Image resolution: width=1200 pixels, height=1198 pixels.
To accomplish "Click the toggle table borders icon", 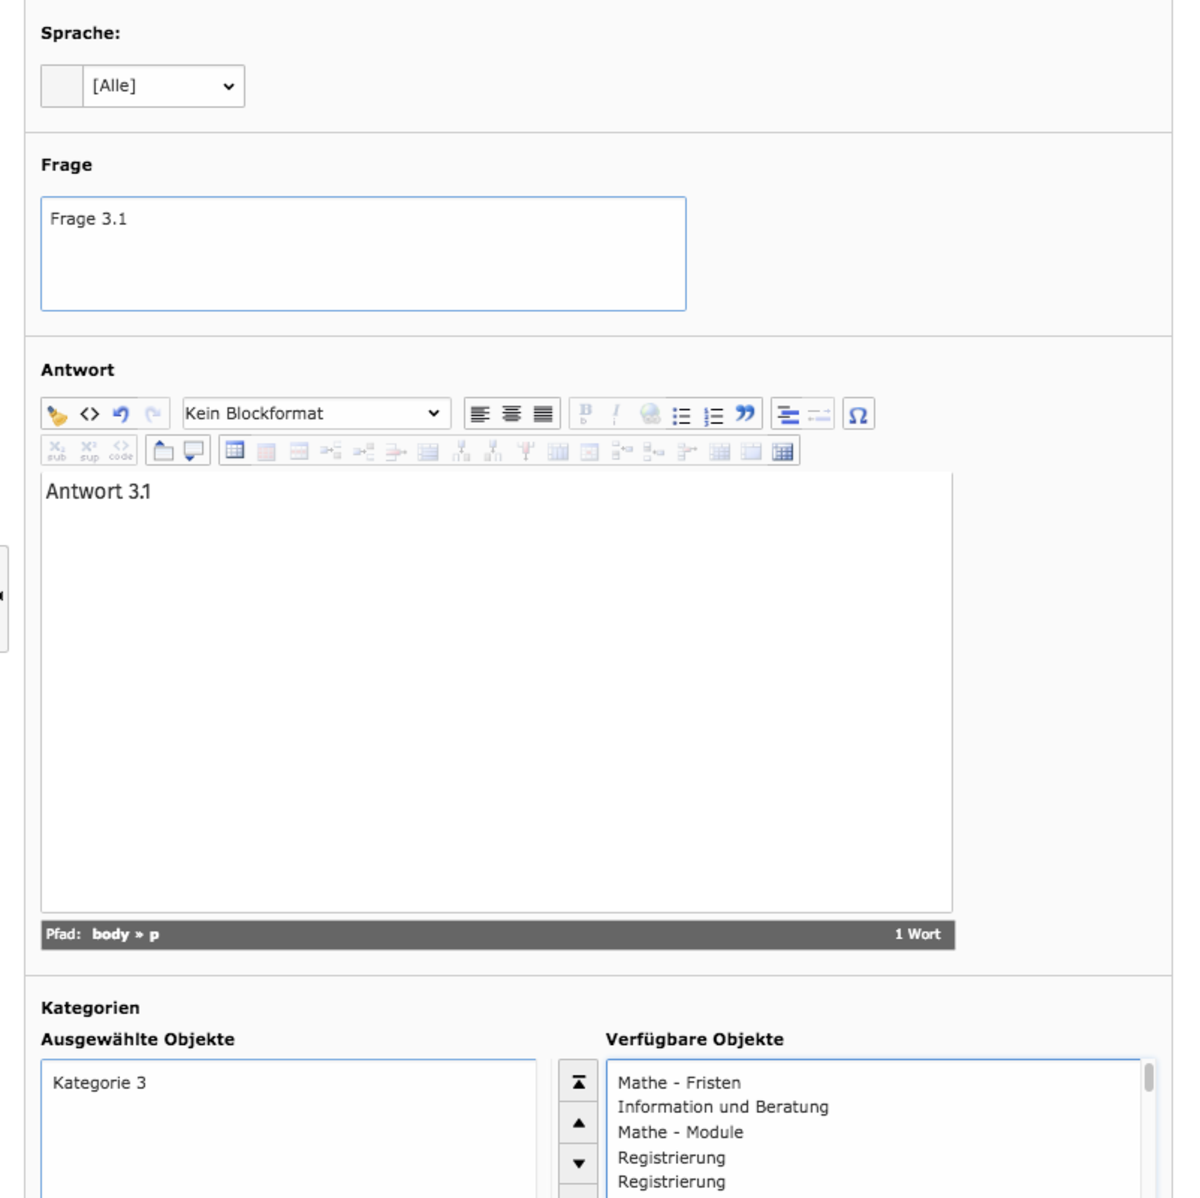I will [783, 451].
